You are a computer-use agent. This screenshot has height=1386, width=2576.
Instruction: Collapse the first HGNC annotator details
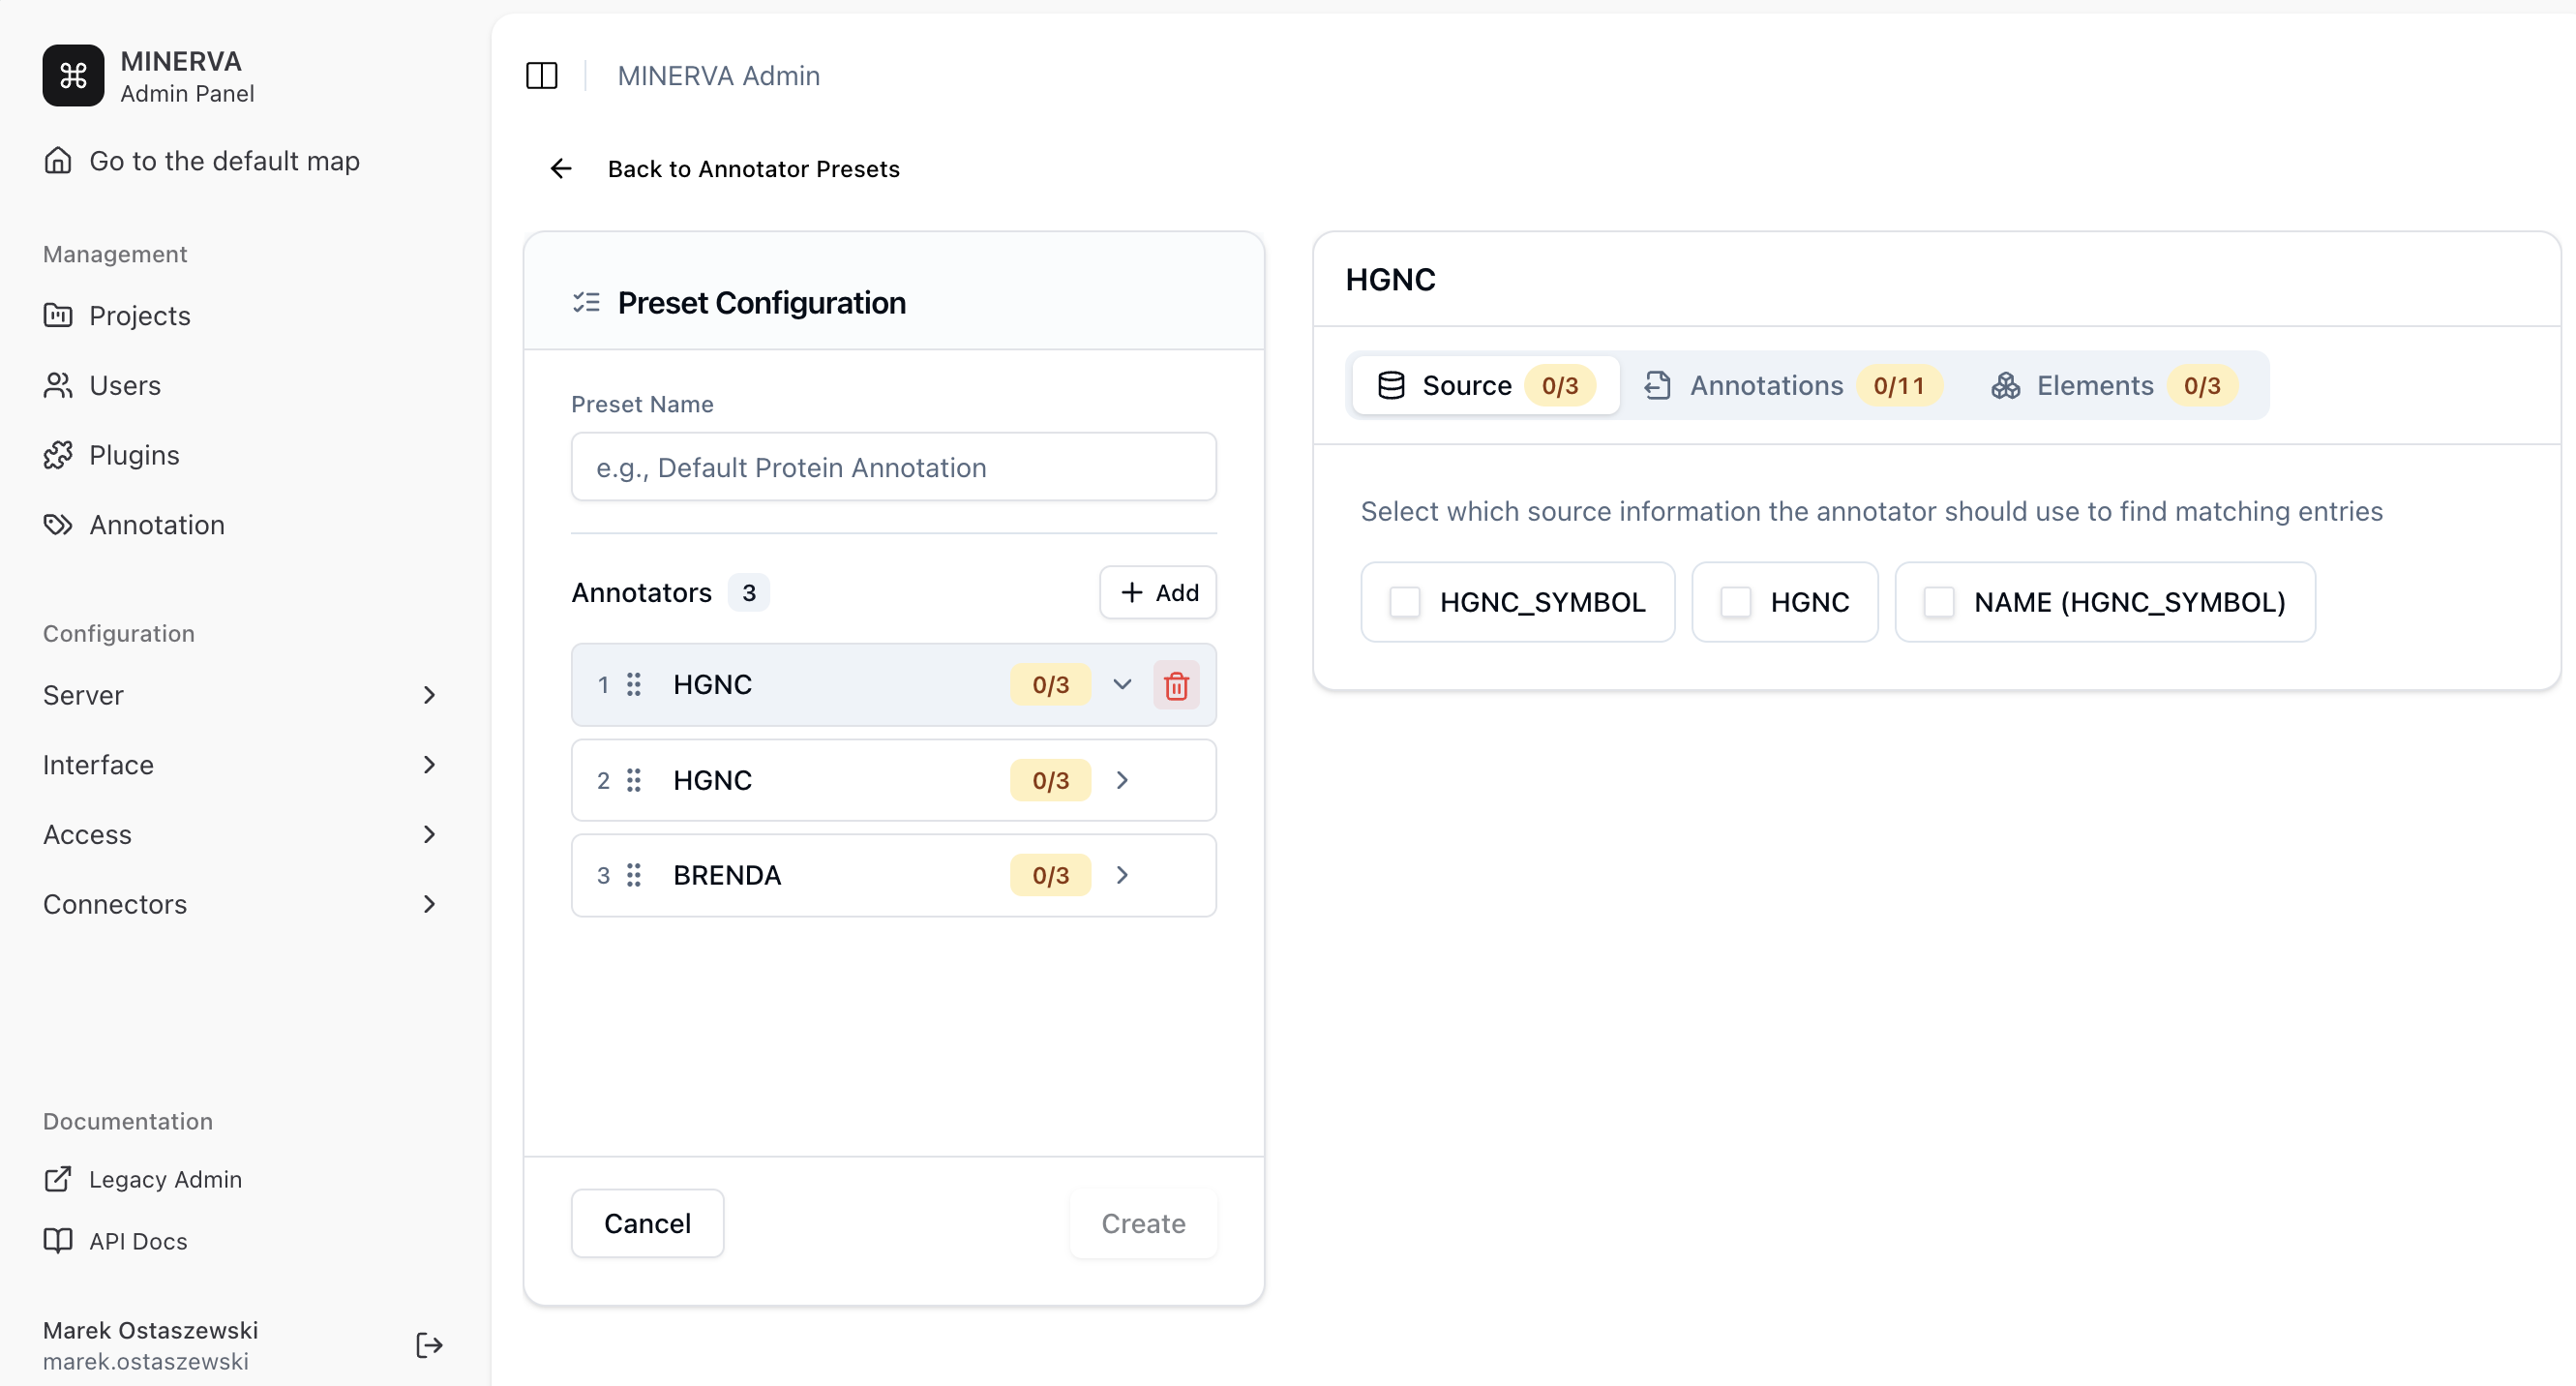pyautogui.click(x=1122, y=685)
